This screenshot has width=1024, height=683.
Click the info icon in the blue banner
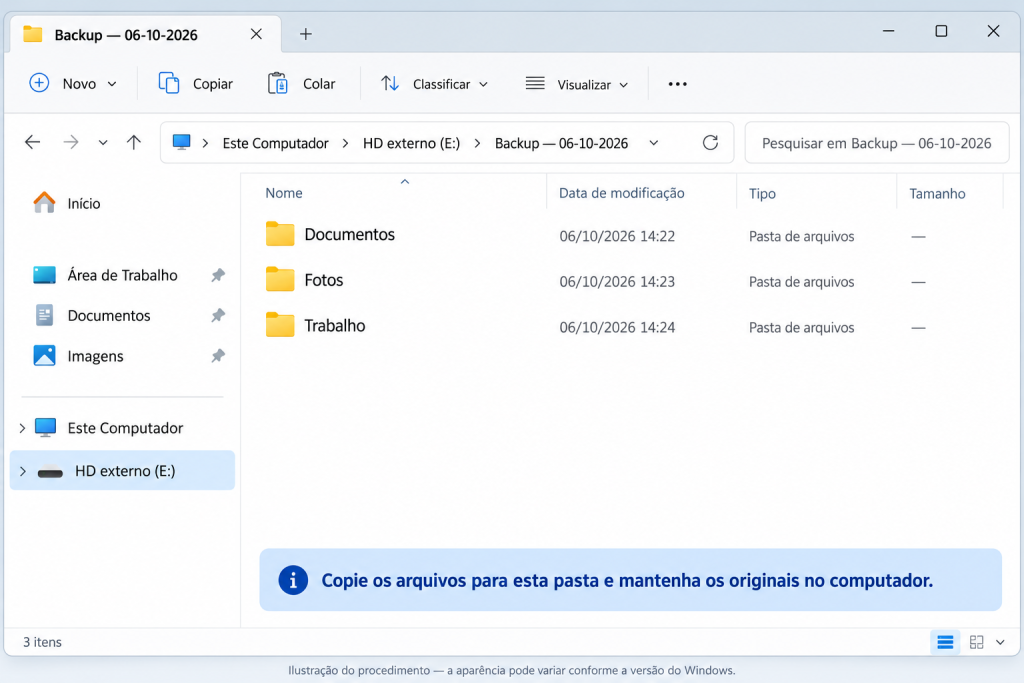coord(293,580)
